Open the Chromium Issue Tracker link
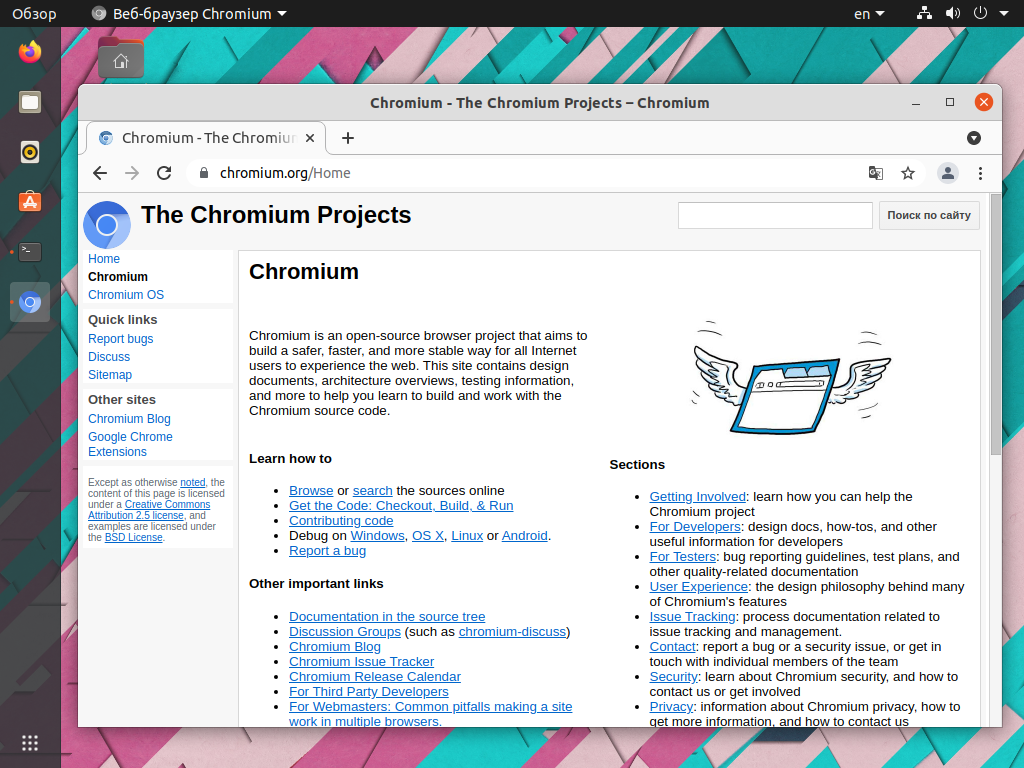The width and height of the screenshot is (1024, 768). point(361,662)
